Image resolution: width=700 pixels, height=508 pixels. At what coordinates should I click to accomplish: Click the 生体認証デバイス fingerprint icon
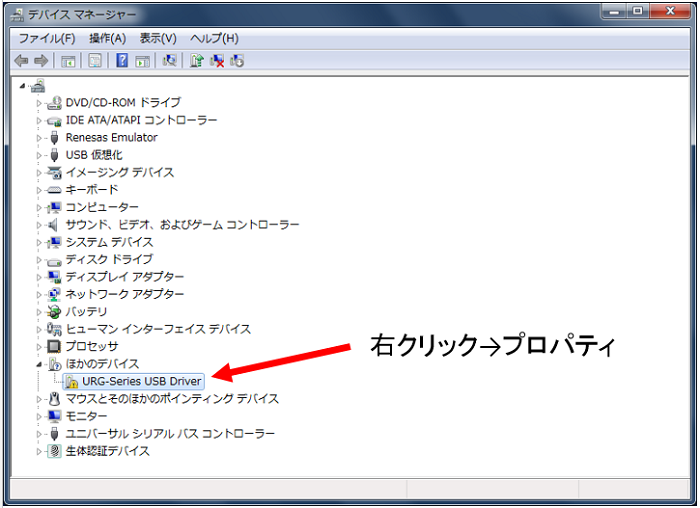(54, 451)
